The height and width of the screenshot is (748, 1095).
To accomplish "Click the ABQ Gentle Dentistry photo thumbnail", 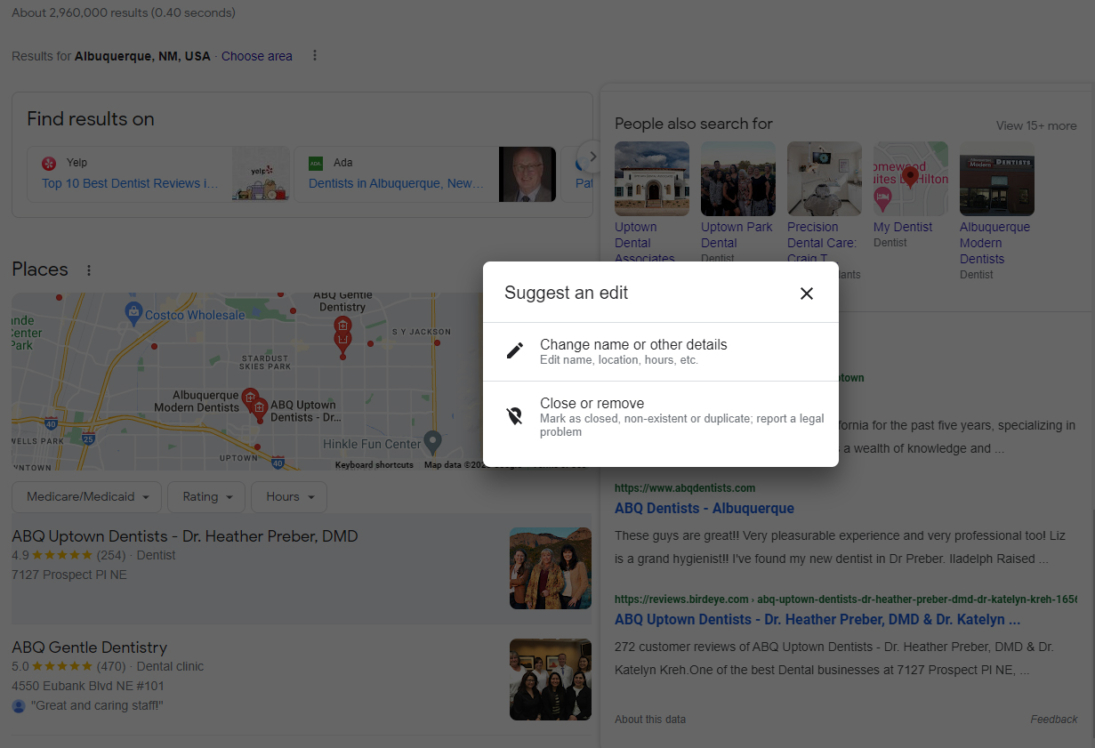I will click(x=550, y=679).
